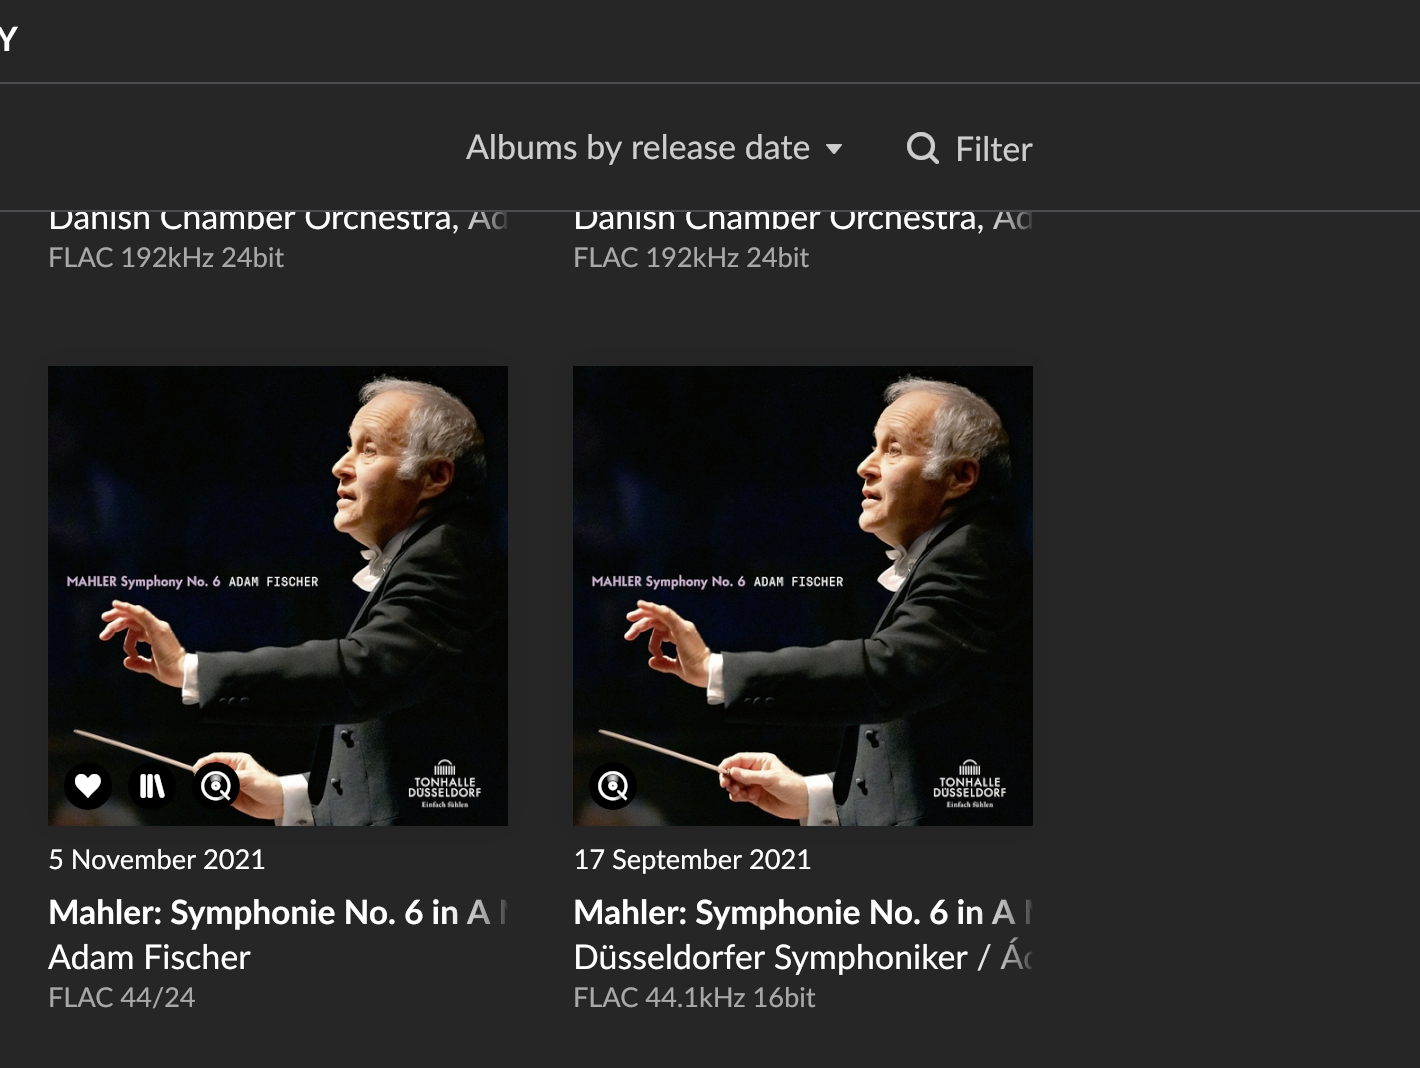Open the Mahler title under 17 September 2021
1420x1068 pixels.
pyautogui.click(x=795, y=912)
